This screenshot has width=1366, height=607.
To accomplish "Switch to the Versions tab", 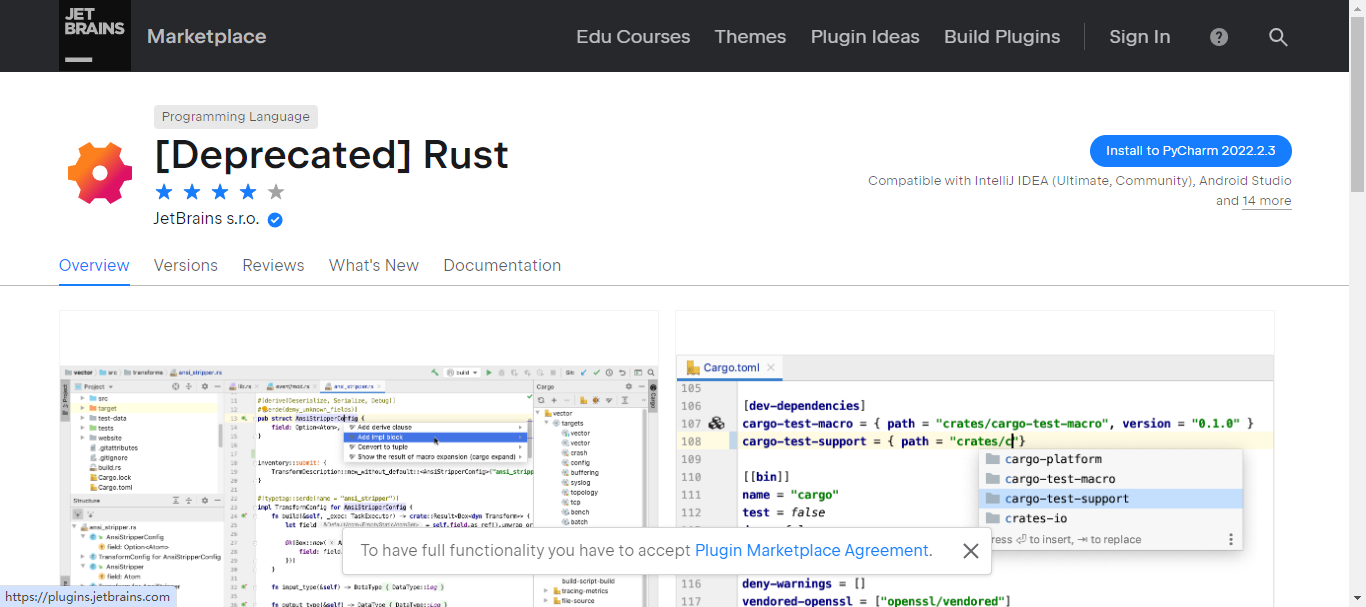I will pos(185,266).
